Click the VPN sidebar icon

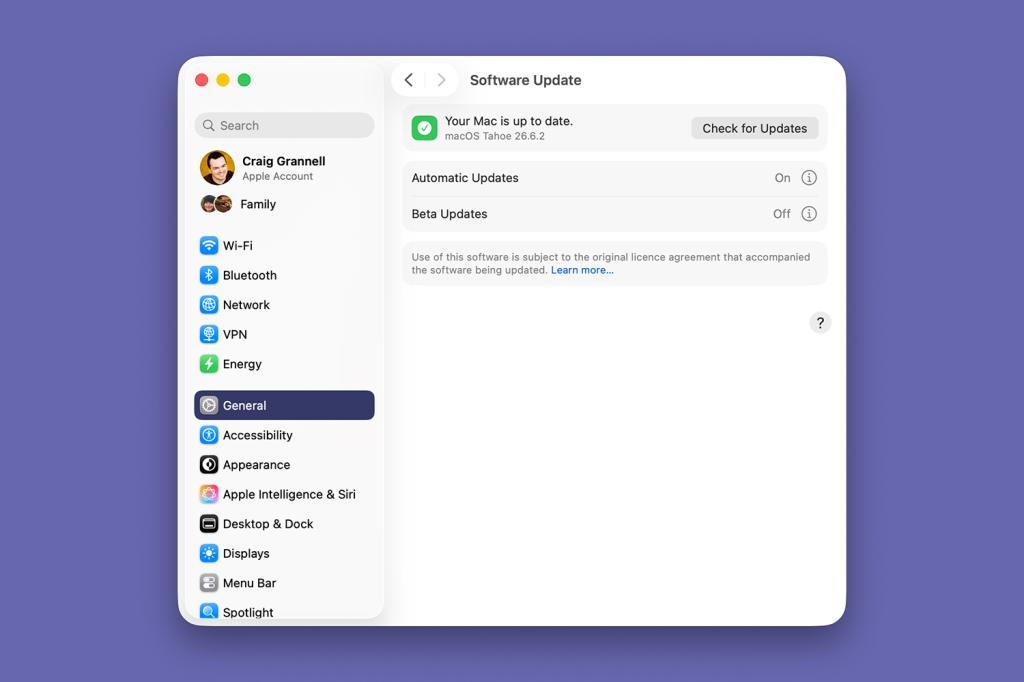tap(208, 334)
